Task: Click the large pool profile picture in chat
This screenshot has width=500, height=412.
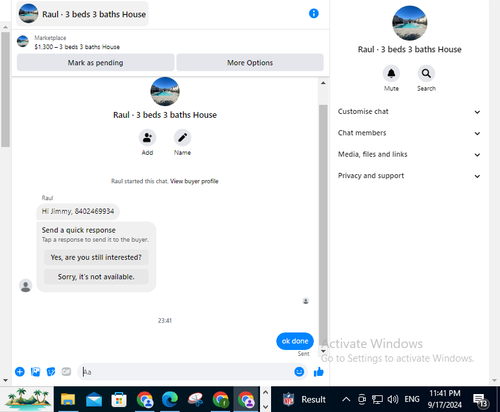Action: [x=165, y=92]
